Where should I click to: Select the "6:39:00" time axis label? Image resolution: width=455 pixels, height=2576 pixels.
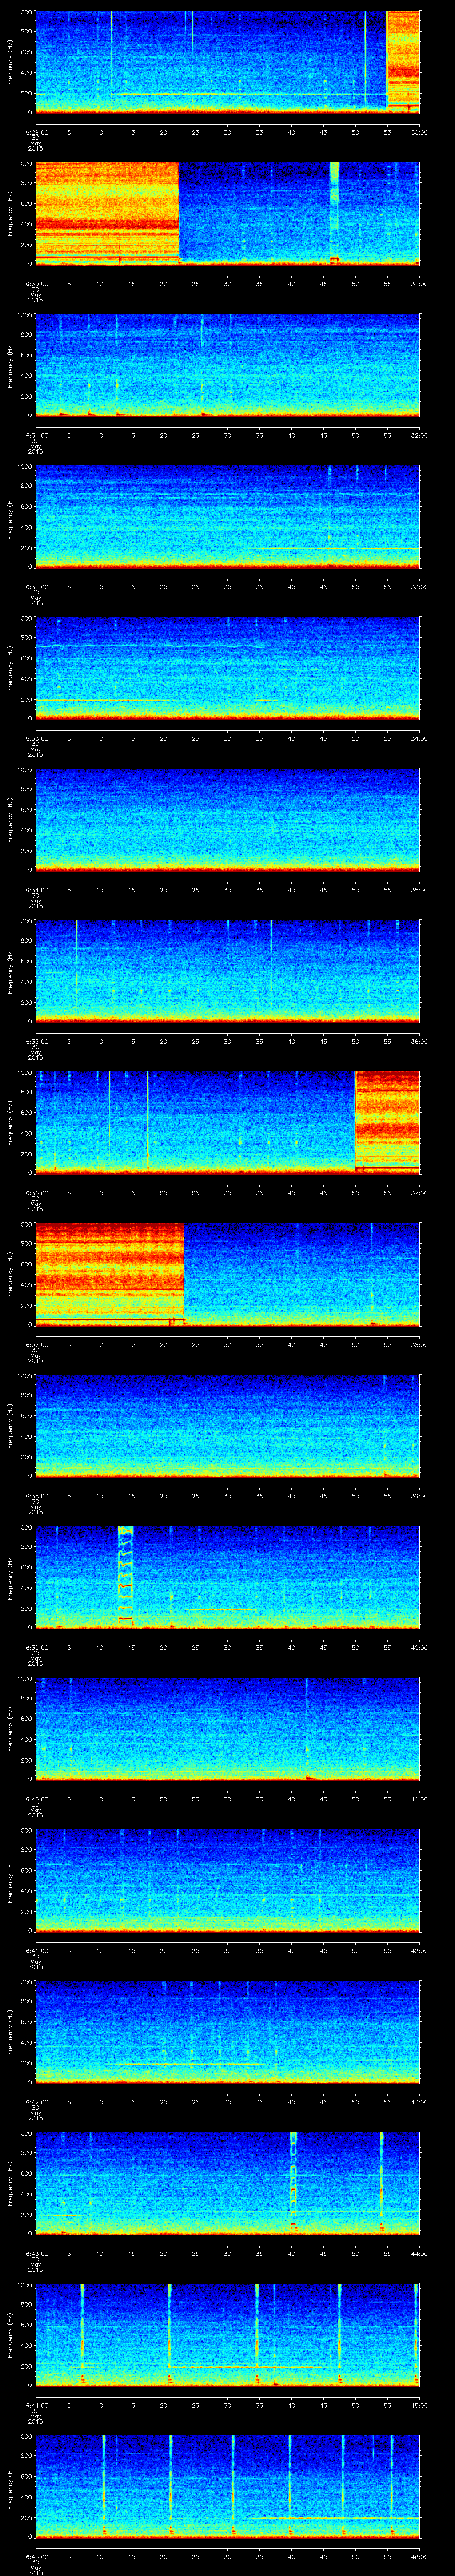pyautogui.click(x=35, y=1647)
